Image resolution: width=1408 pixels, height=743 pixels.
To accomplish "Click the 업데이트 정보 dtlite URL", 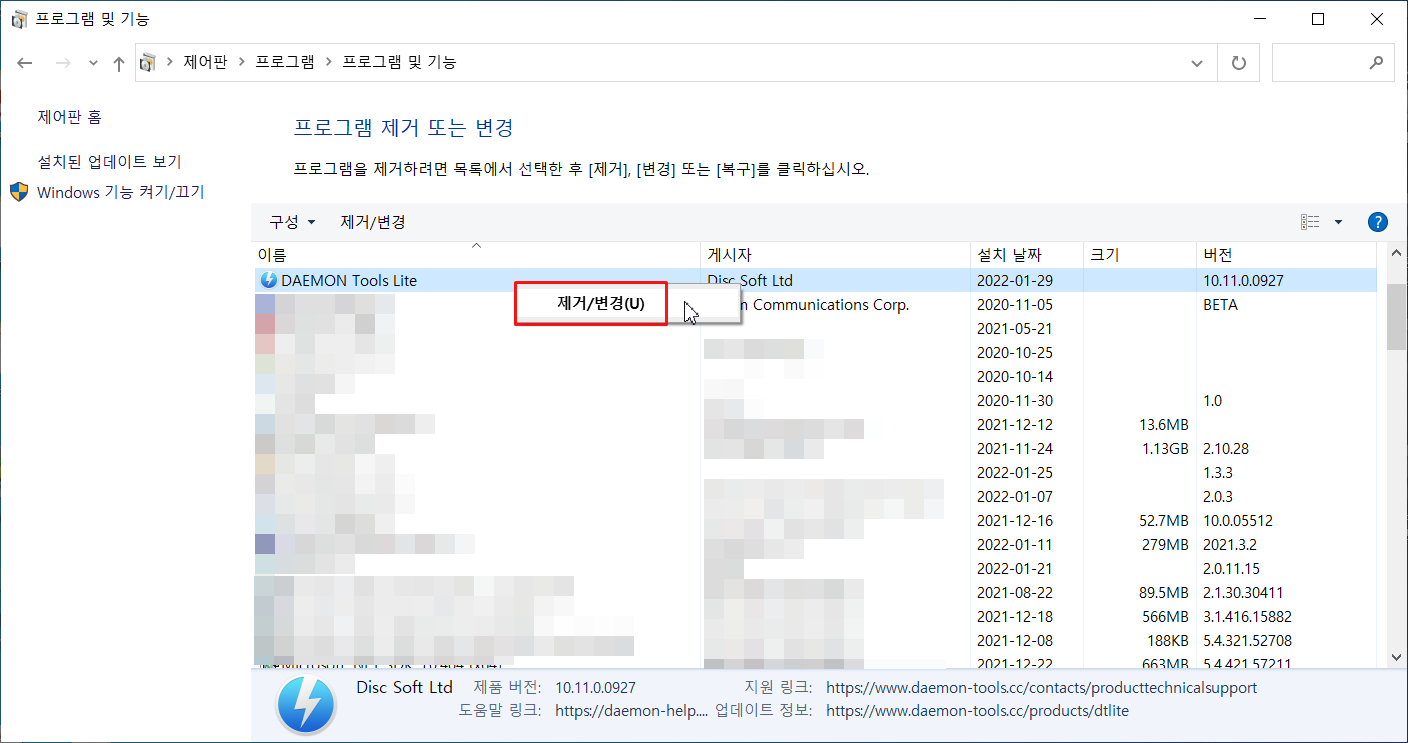I will coord(977,711).
